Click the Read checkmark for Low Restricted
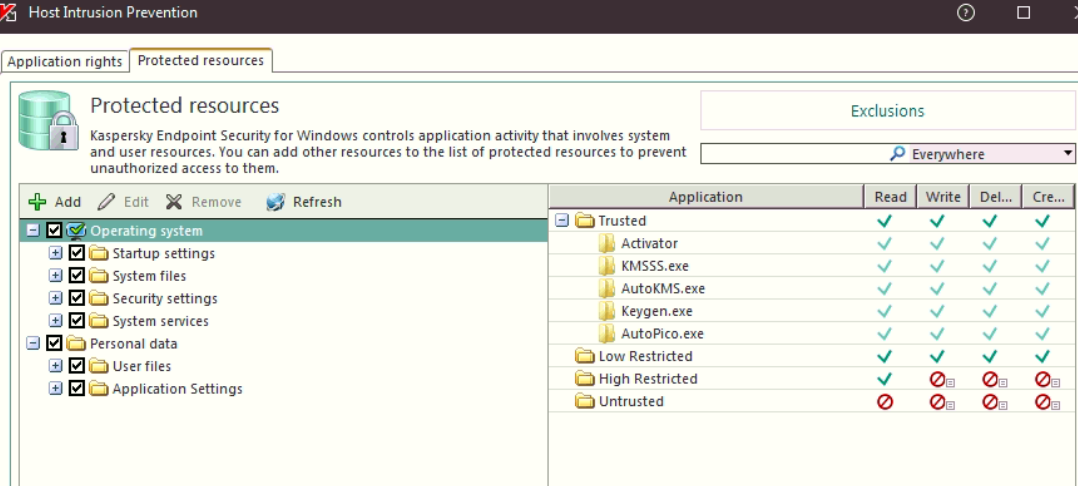 (x=884, y=356)
